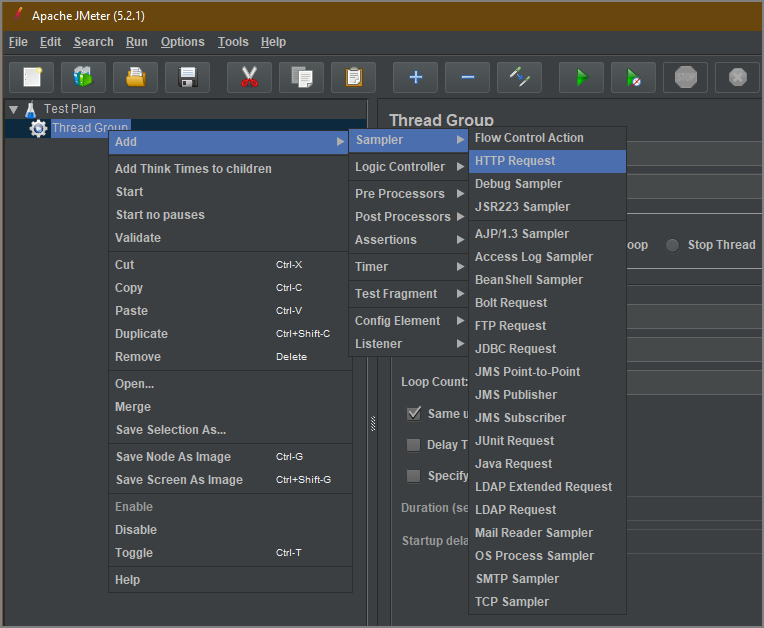Toggle the Same user checkbox

click(414, 414)
